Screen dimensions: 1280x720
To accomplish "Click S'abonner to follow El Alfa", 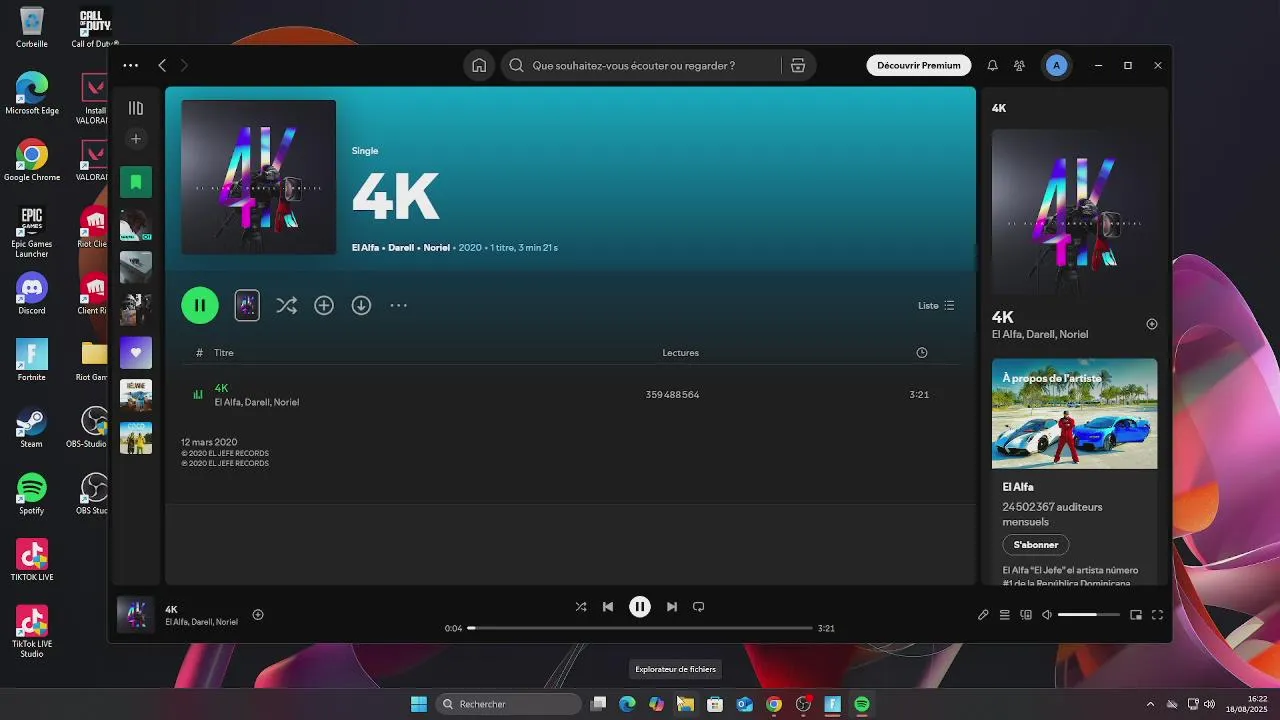I will click(x=1036, y=545).
